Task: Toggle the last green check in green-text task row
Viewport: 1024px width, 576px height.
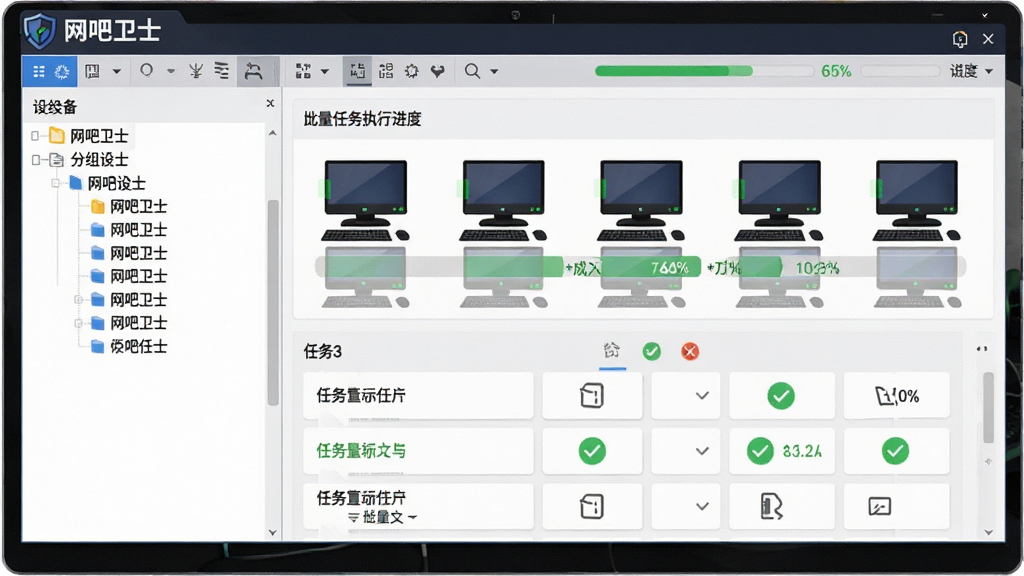Action: click(895, 451)
